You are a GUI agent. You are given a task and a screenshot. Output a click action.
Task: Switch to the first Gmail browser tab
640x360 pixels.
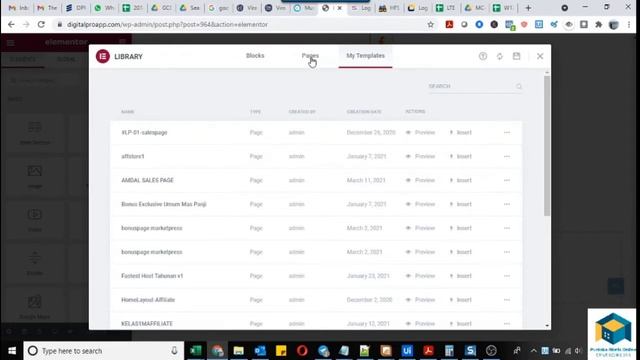18,8
